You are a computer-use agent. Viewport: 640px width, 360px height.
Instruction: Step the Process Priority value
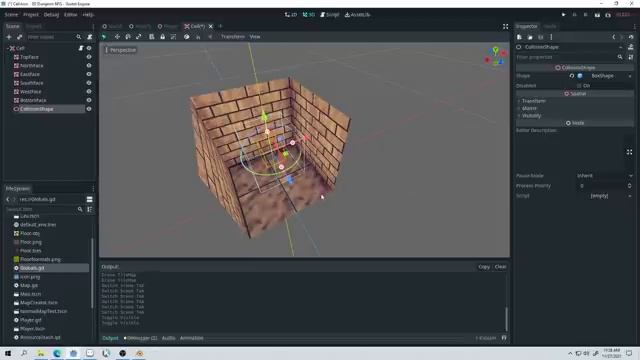pyautogui.click(x=629, y=186)
